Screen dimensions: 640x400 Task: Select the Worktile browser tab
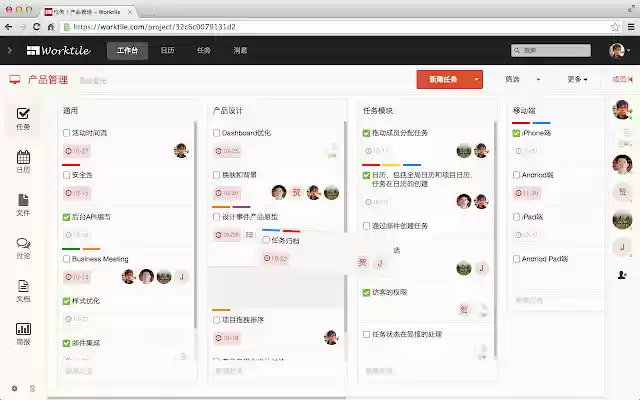click(89, 12)
